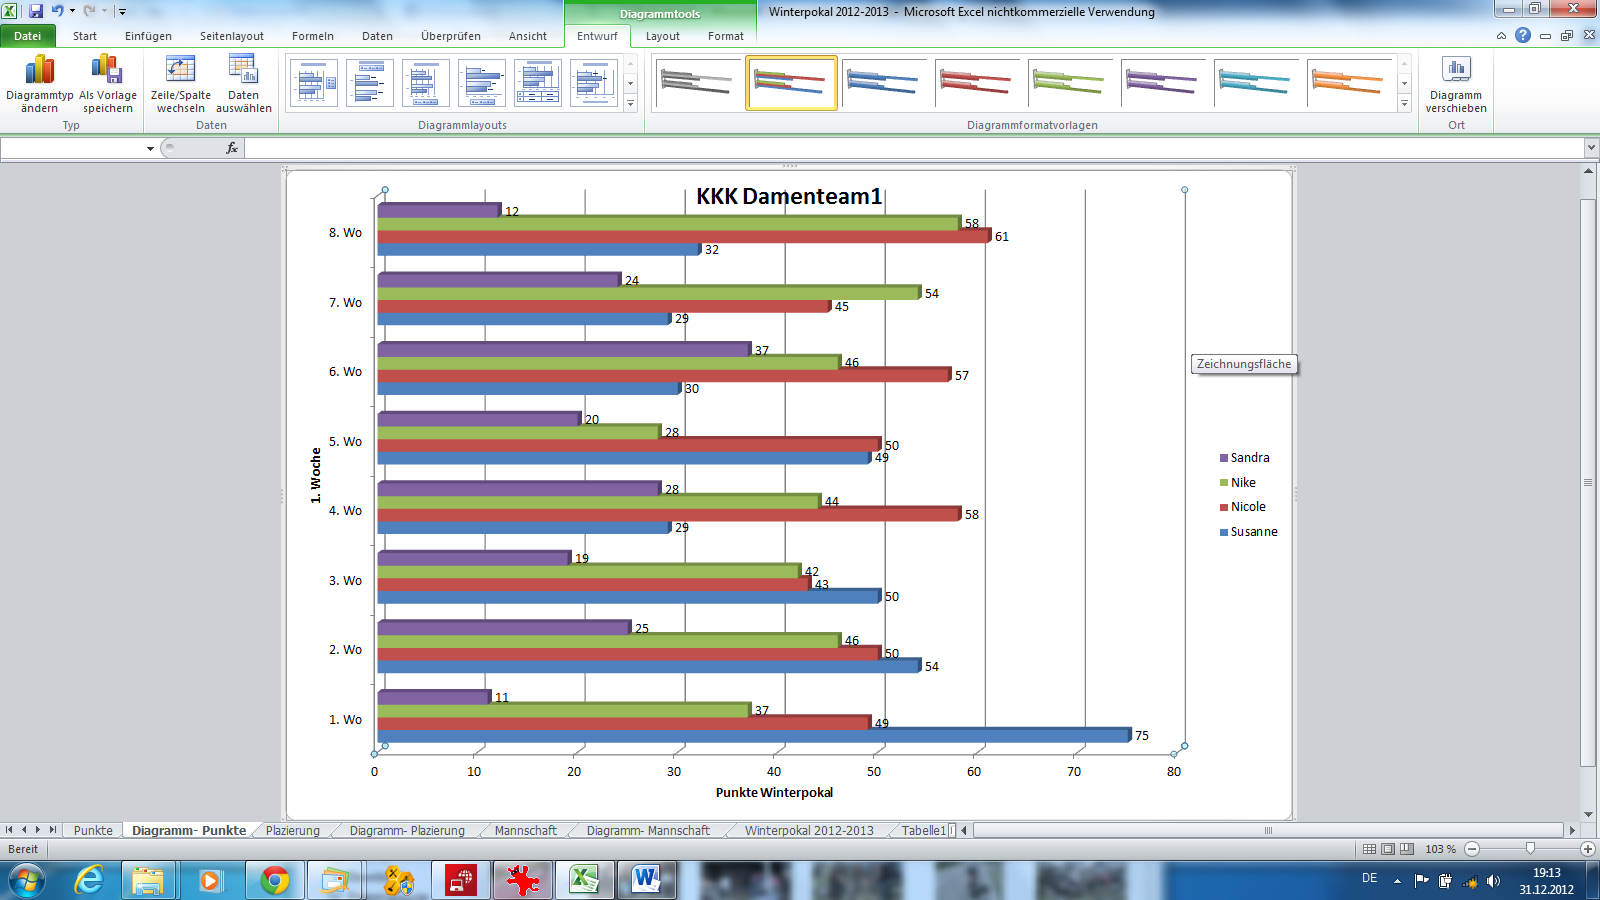Click vertical scrollbar down arrow
The image size is (1600, 900).
[1588, 814]
